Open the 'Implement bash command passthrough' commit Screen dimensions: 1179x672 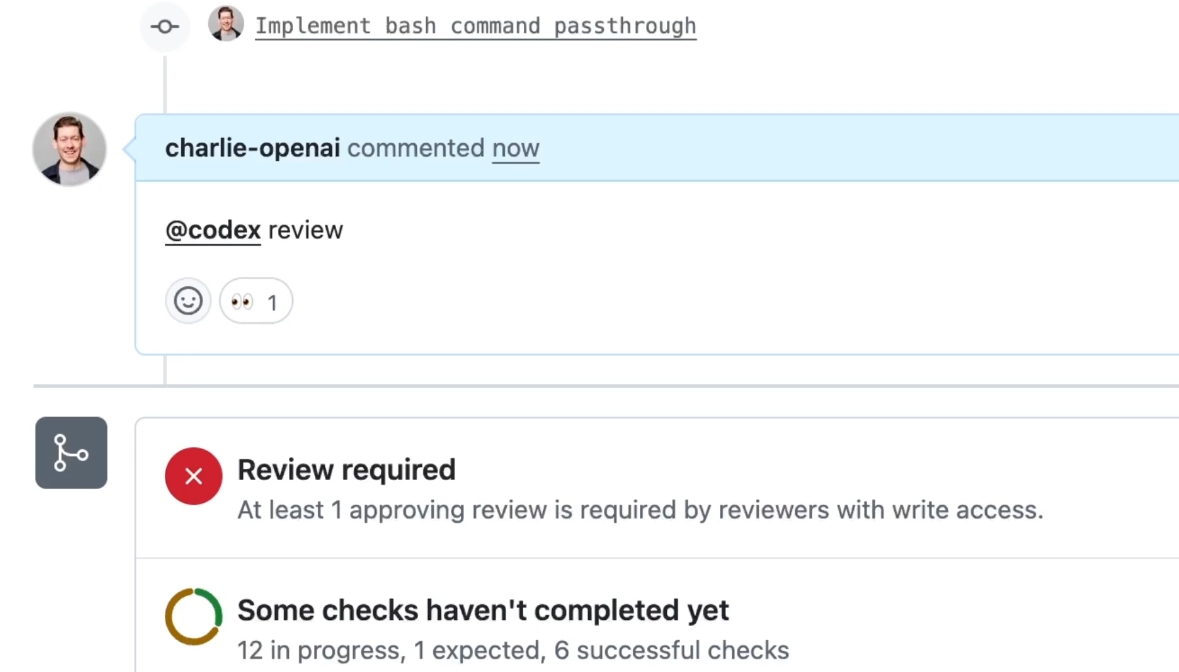point(475,26)
